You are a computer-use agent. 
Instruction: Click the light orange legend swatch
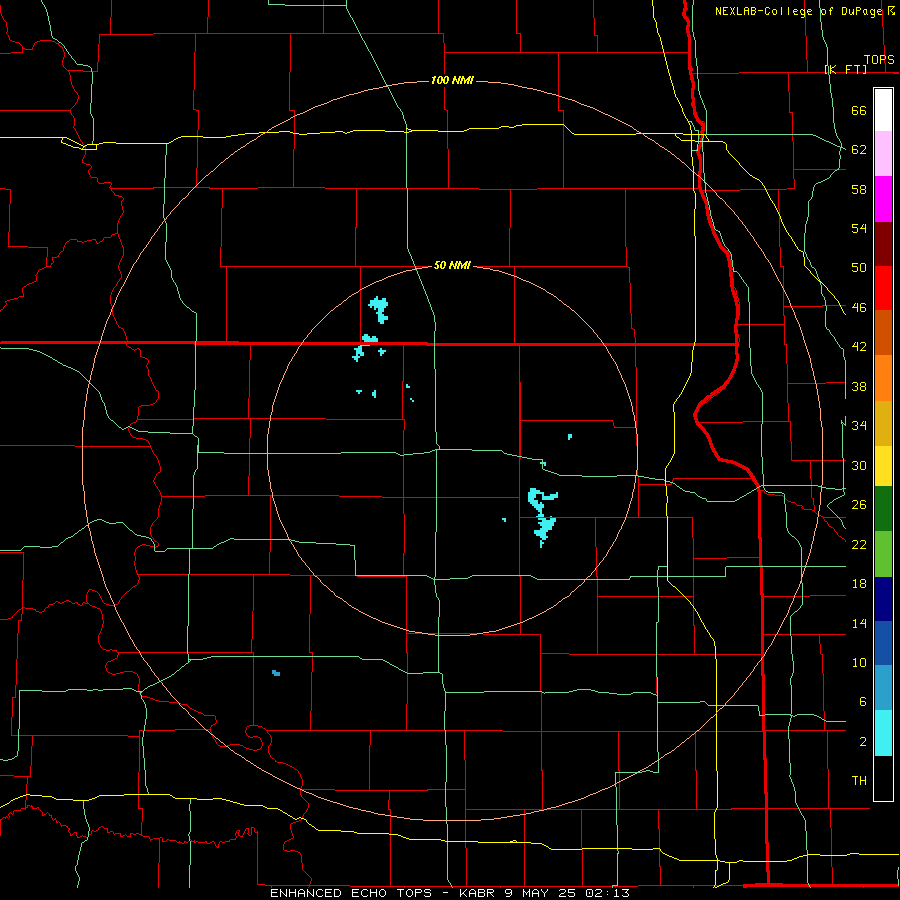[883, 378]
